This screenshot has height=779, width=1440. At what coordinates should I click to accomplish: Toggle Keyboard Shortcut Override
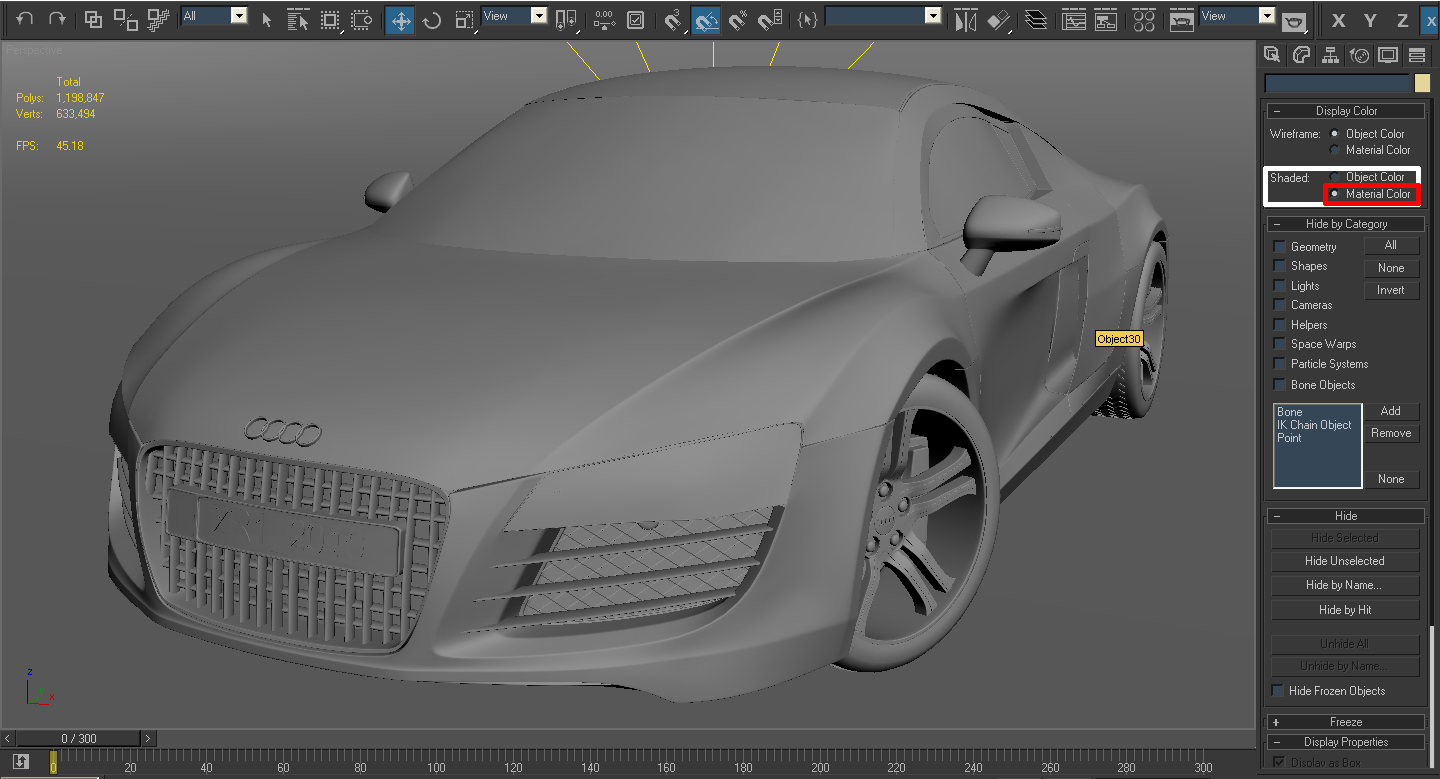click(x=635, y=19)
